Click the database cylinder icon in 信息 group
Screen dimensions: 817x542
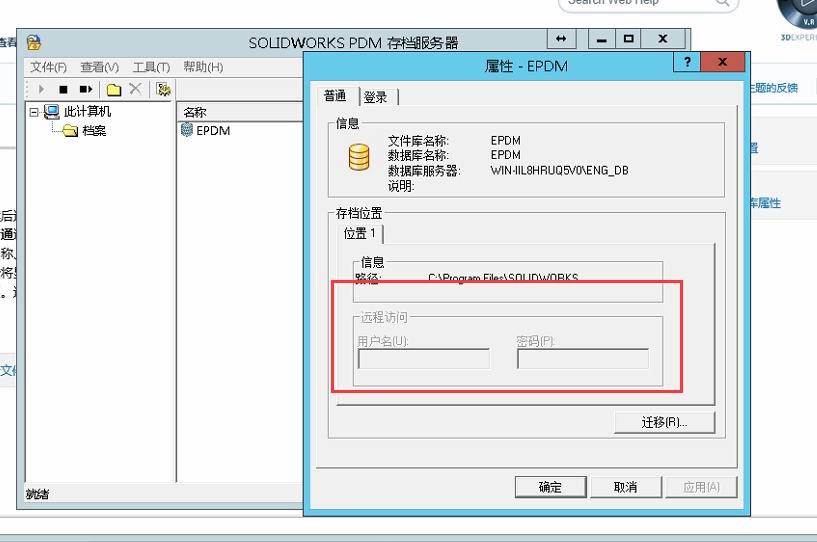359,157
